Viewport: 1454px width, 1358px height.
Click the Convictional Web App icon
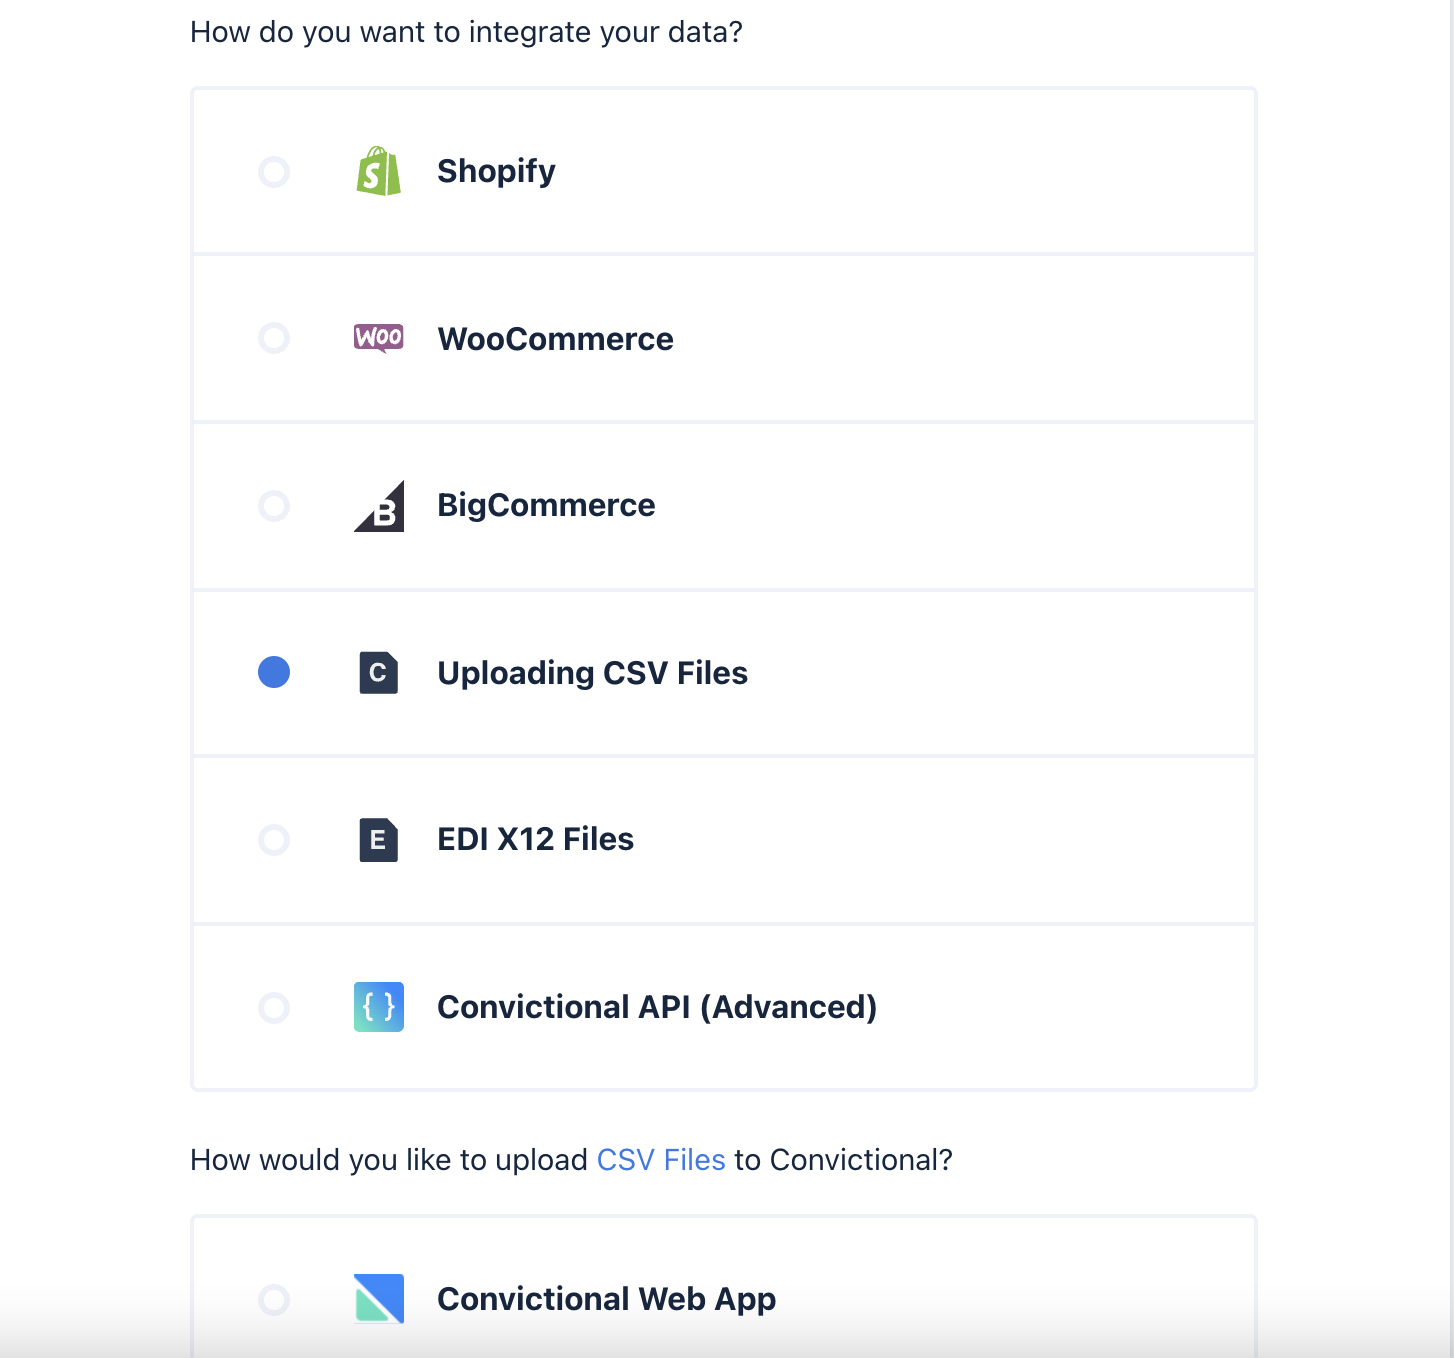click(377, 1298)
